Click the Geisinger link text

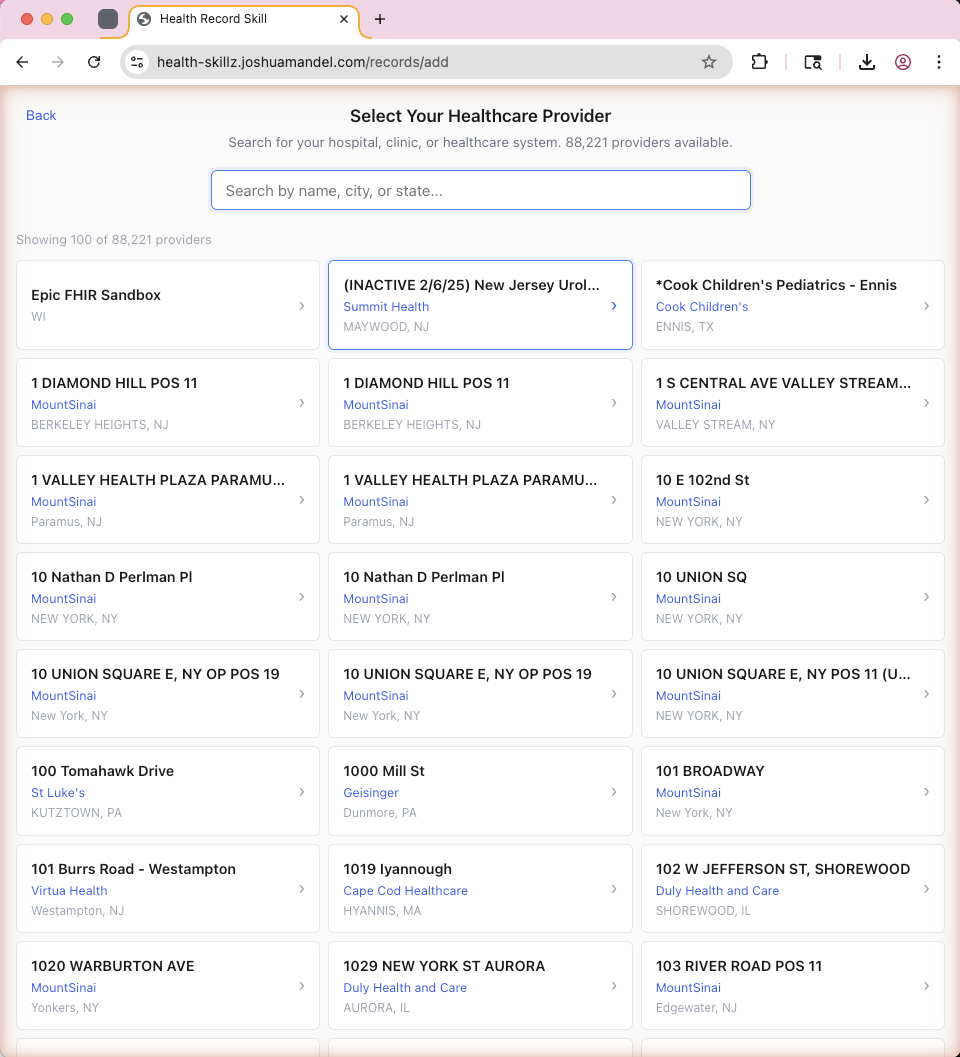371,792
